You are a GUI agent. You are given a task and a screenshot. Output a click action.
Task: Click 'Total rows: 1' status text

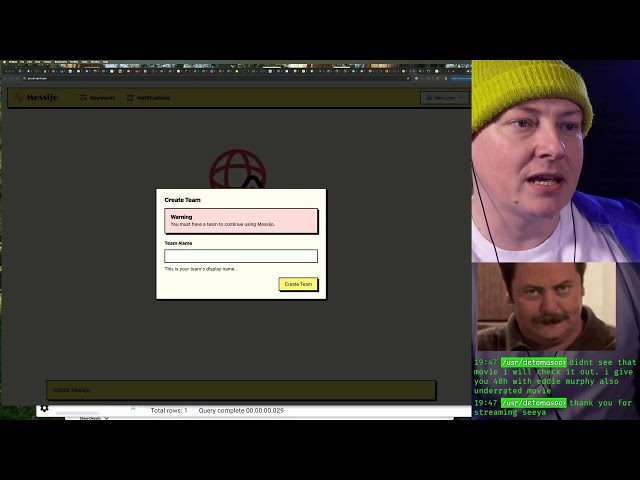[x=169, y=411]
